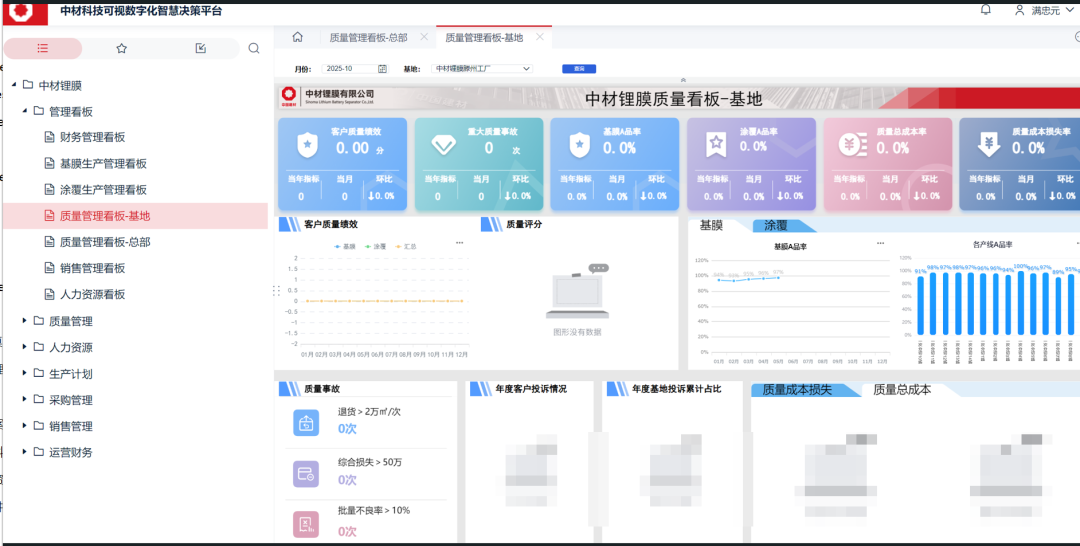The height and width of the screenshot is (546, 1080).
Task: Expand the 满忠元 user menu arrow
Action: pos(1070,11)
